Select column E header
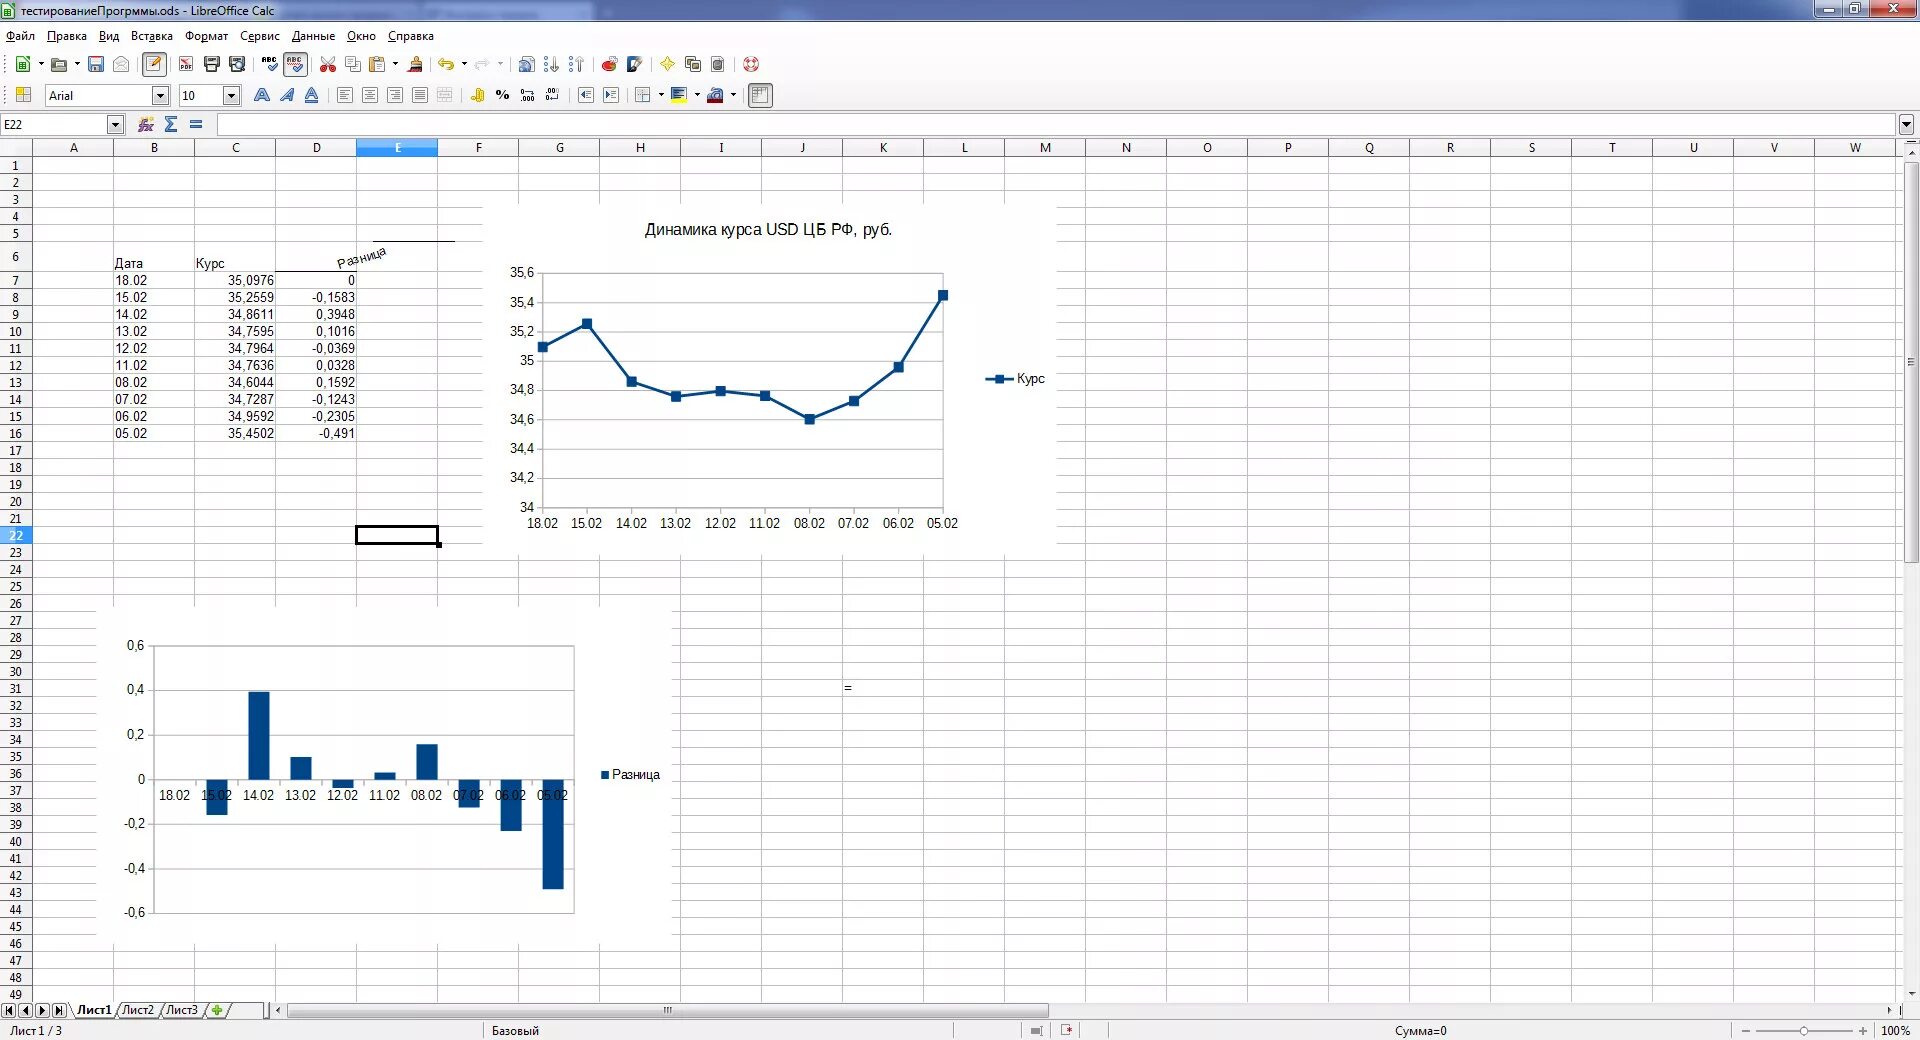1920x1040 pixels. (x=397, y=147)
